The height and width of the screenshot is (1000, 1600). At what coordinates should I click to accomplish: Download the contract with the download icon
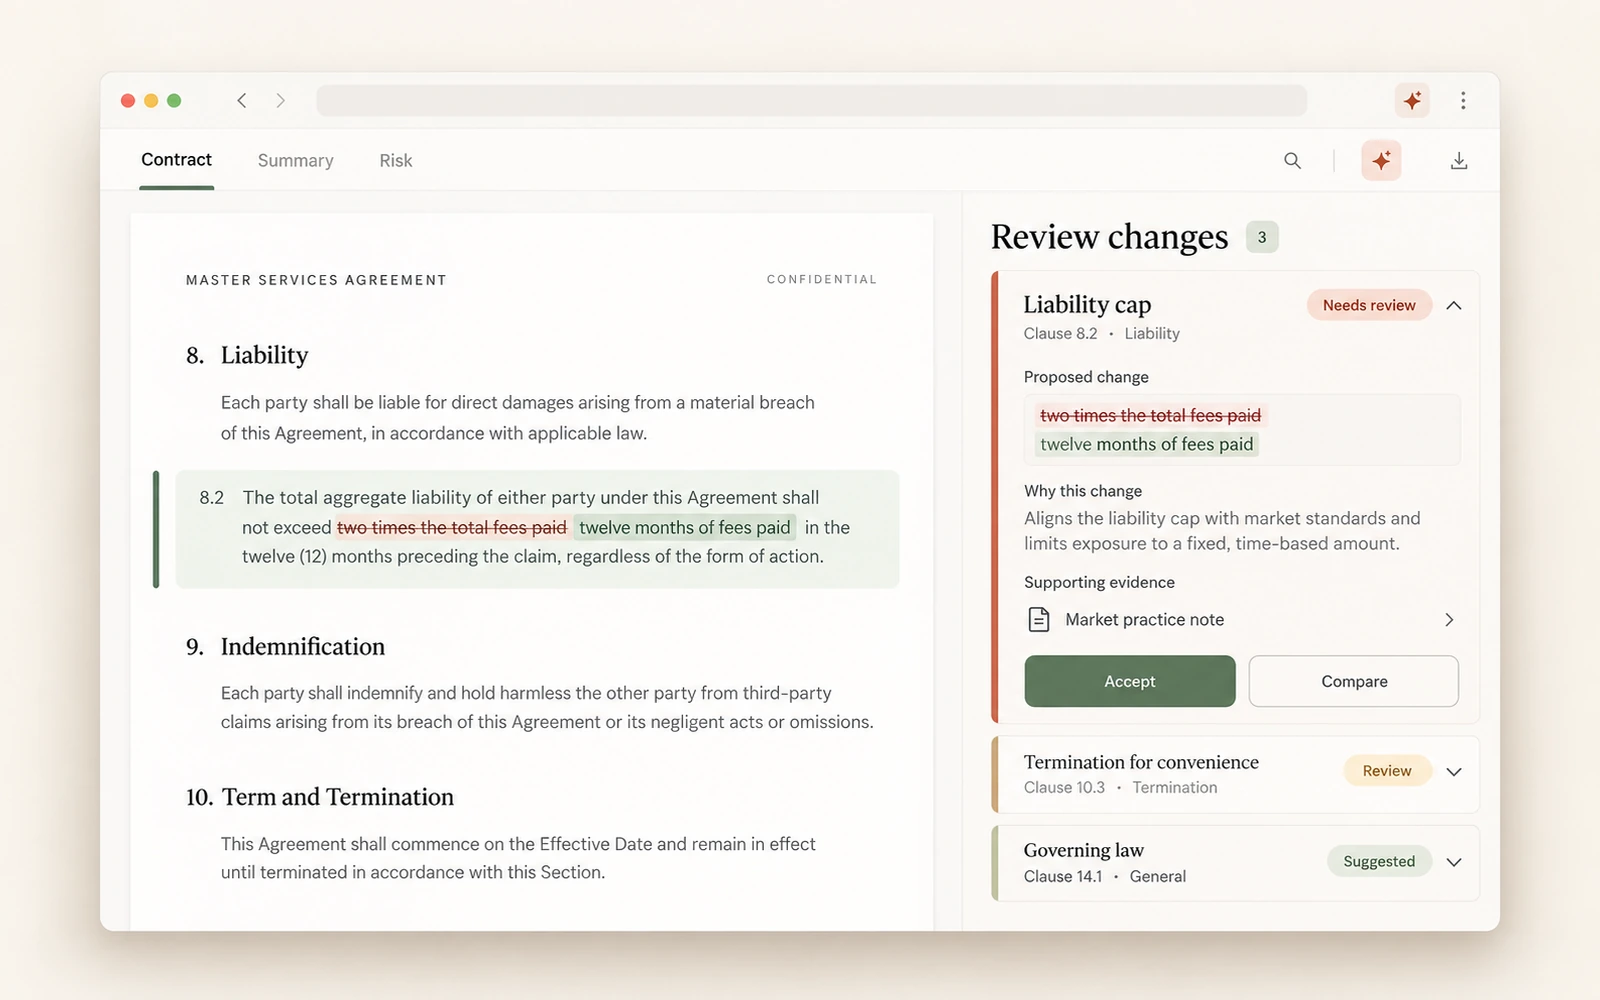(1459, 161)
